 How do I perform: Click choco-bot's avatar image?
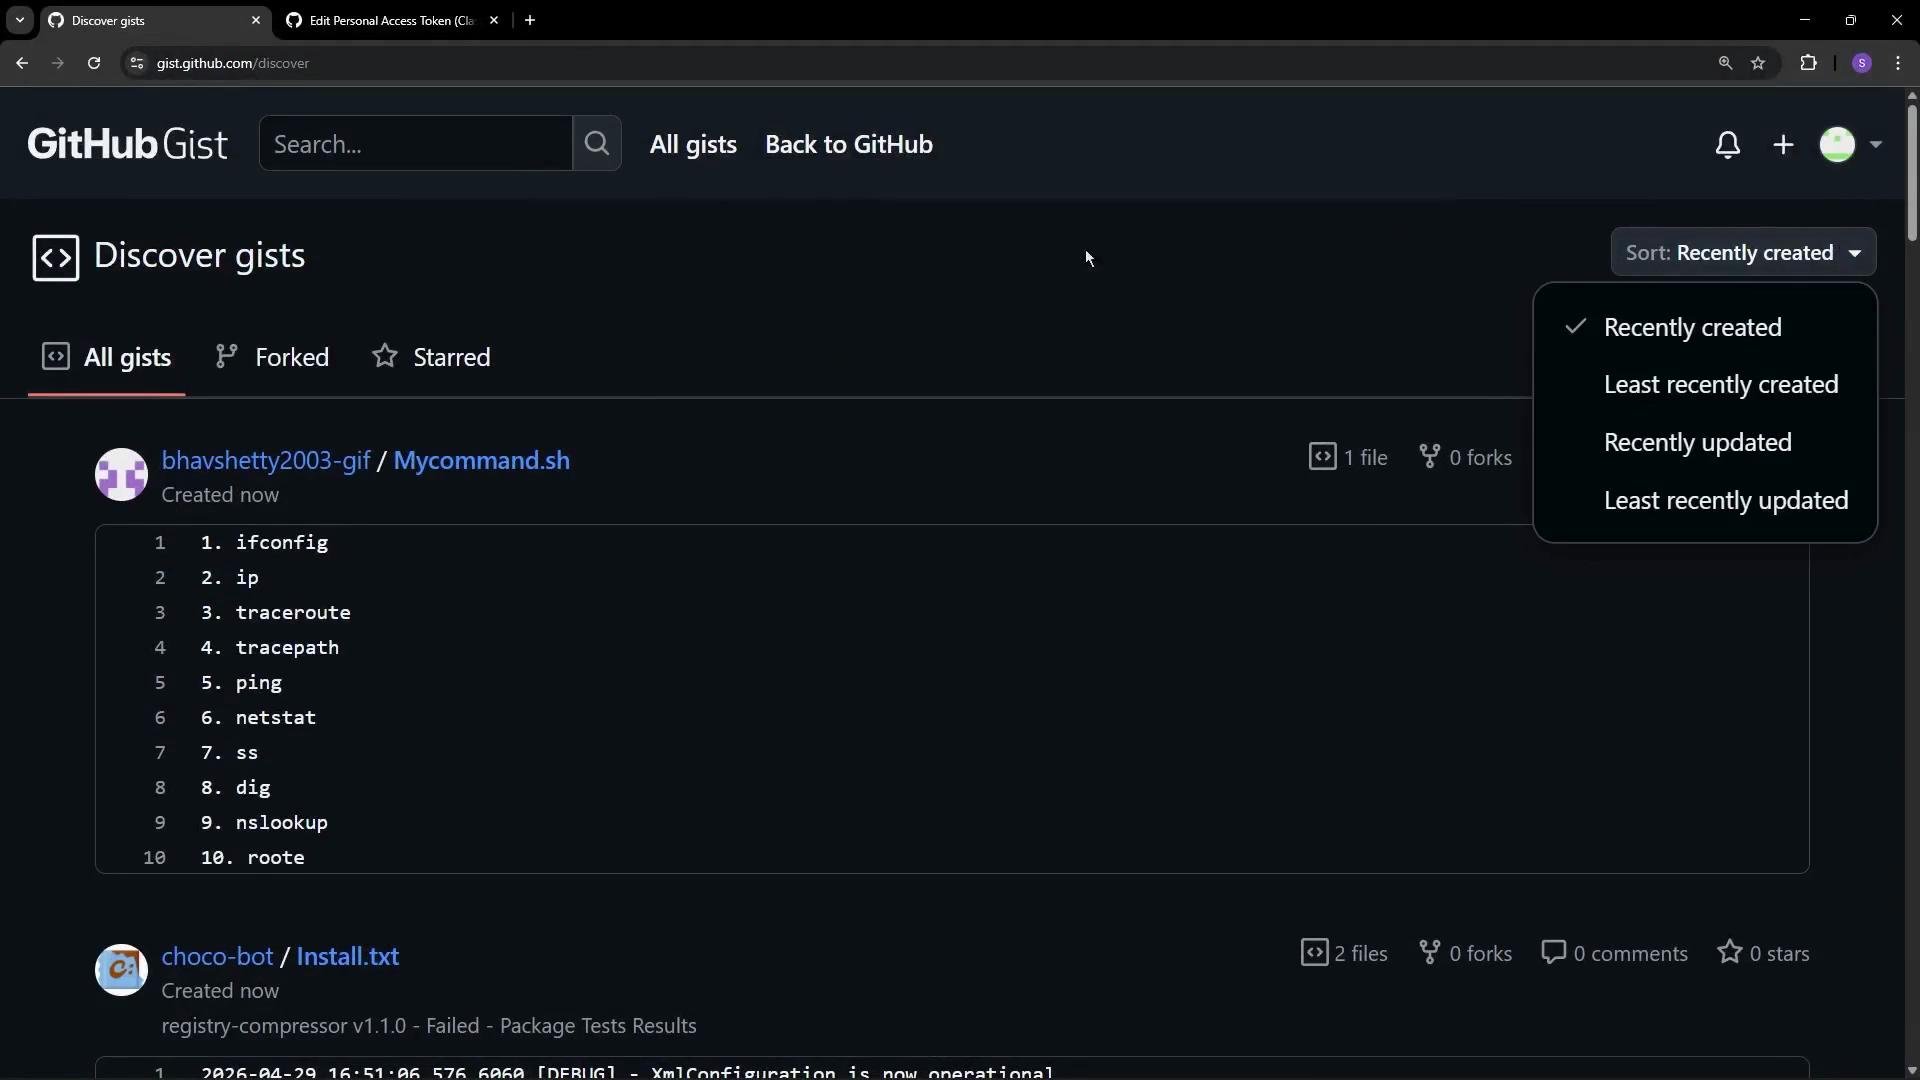(122, 970)
